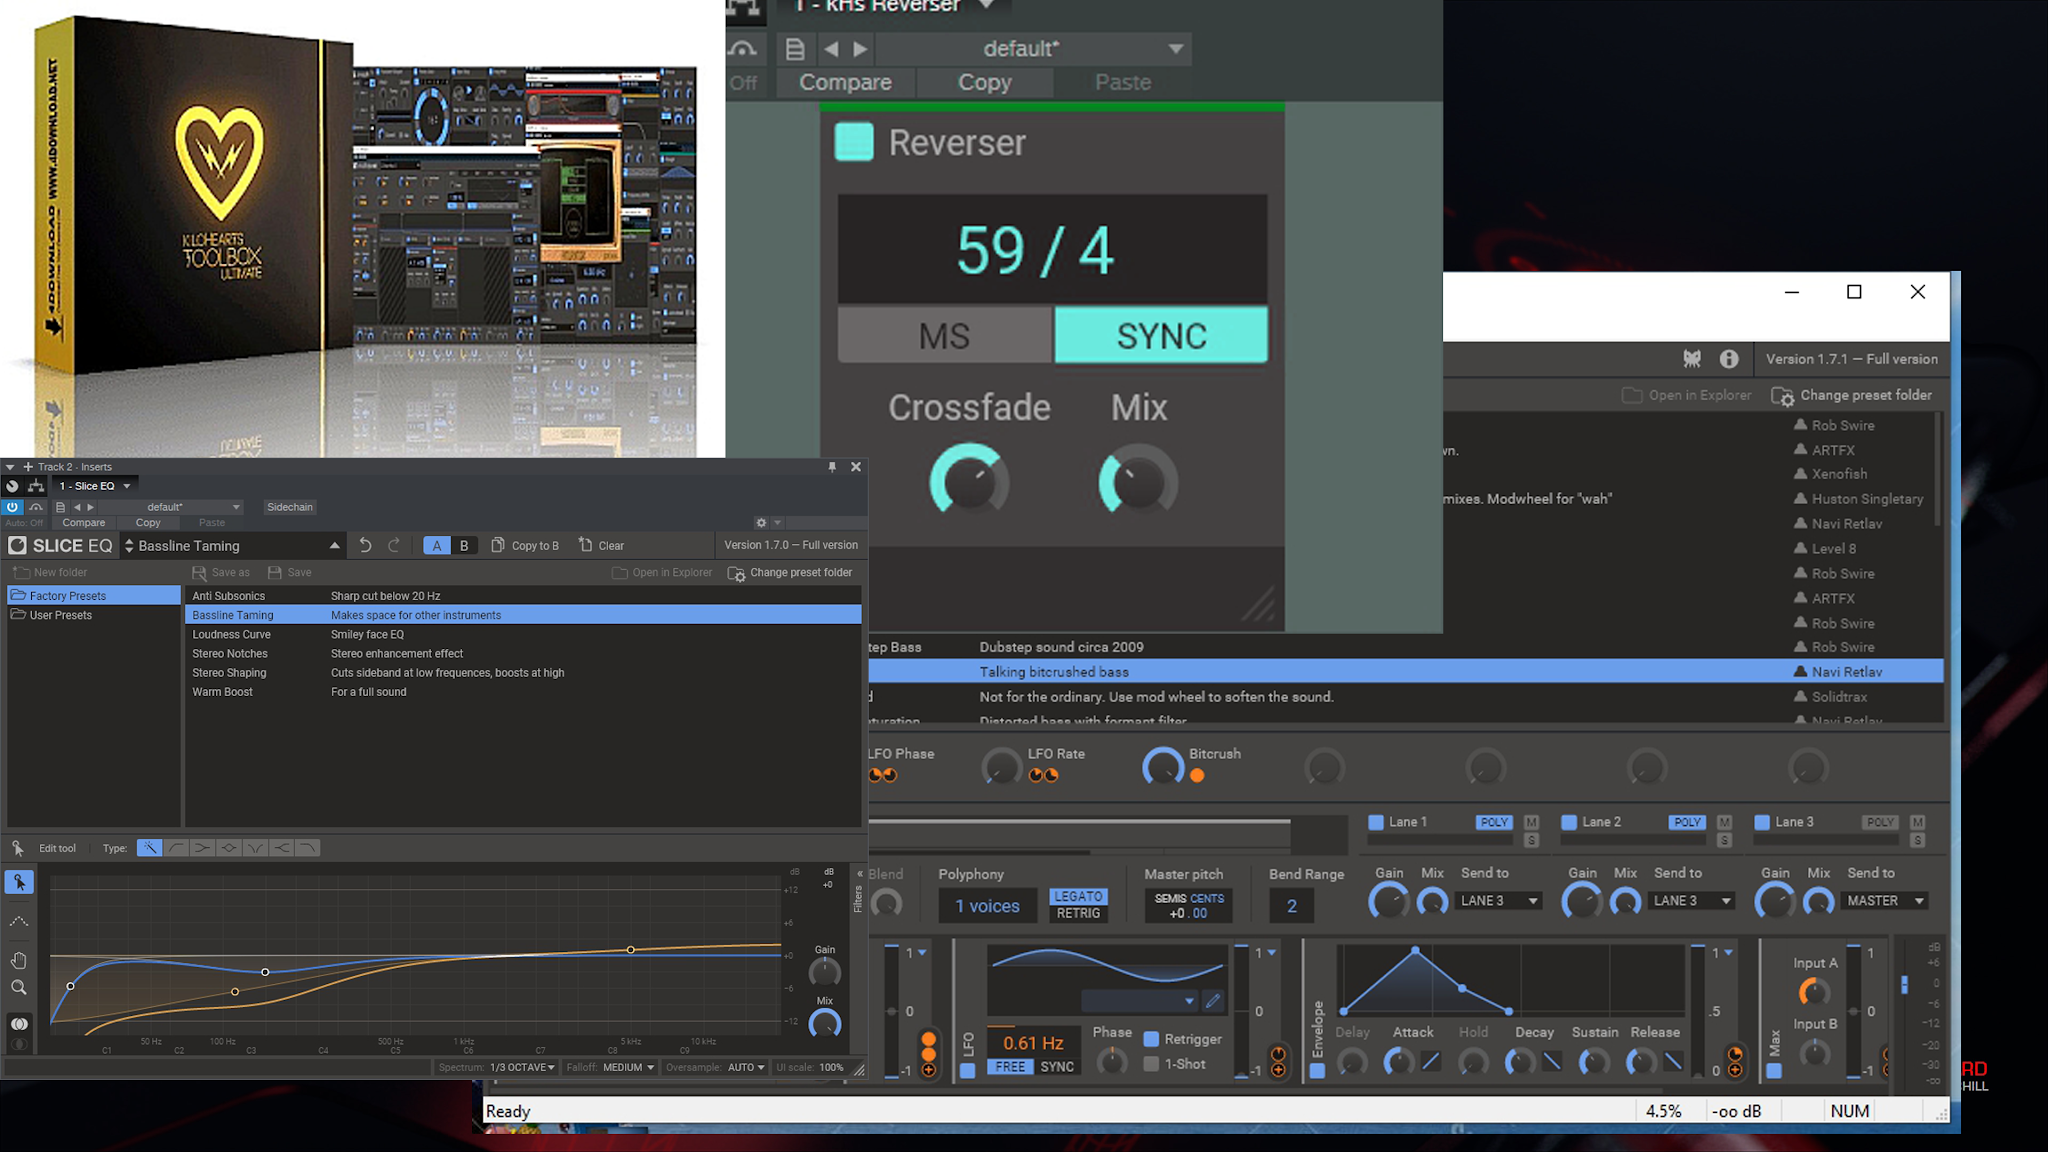The height and width of the screenshot is (1152, 2048).
Task: Switch Reverser to MS mode
Action: tap(945, 336)
